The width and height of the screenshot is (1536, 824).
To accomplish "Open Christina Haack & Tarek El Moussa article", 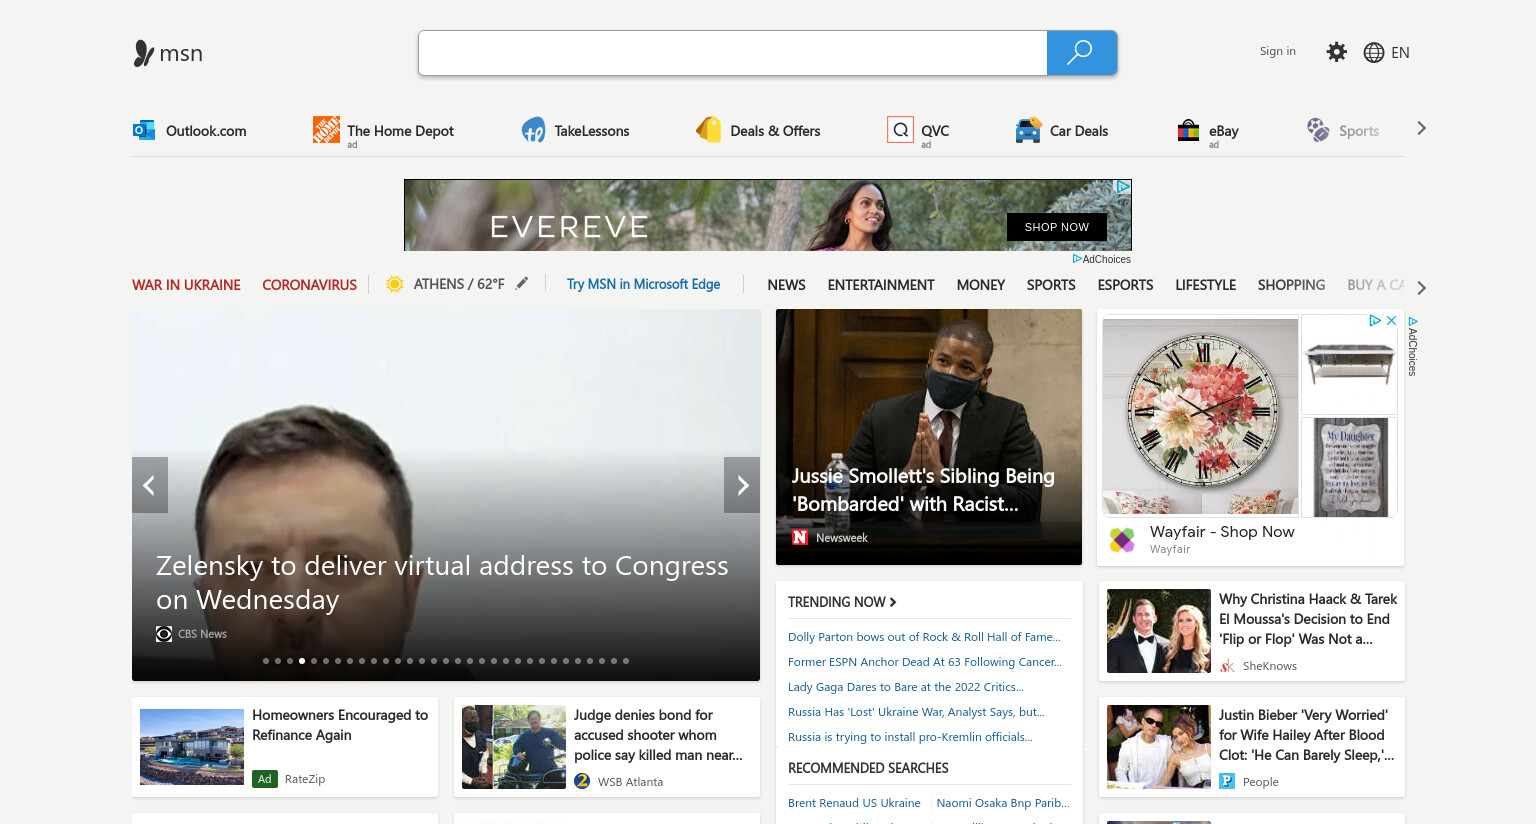I will pos(1308,619).
